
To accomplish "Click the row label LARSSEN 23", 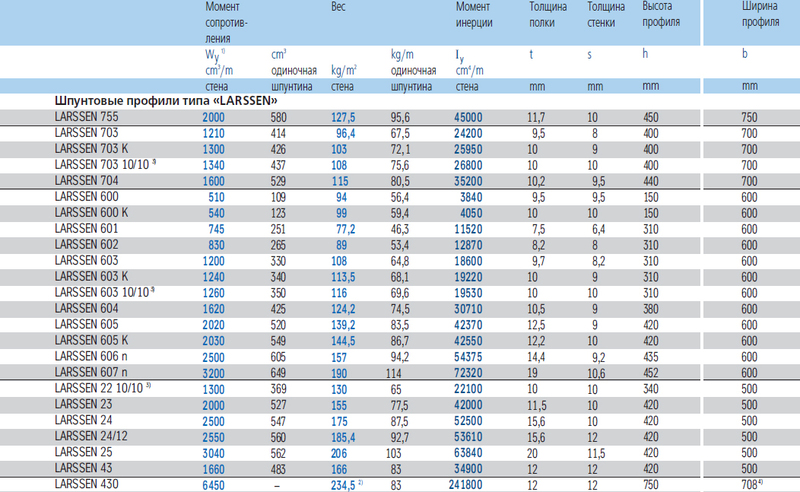I will [83, 404].
